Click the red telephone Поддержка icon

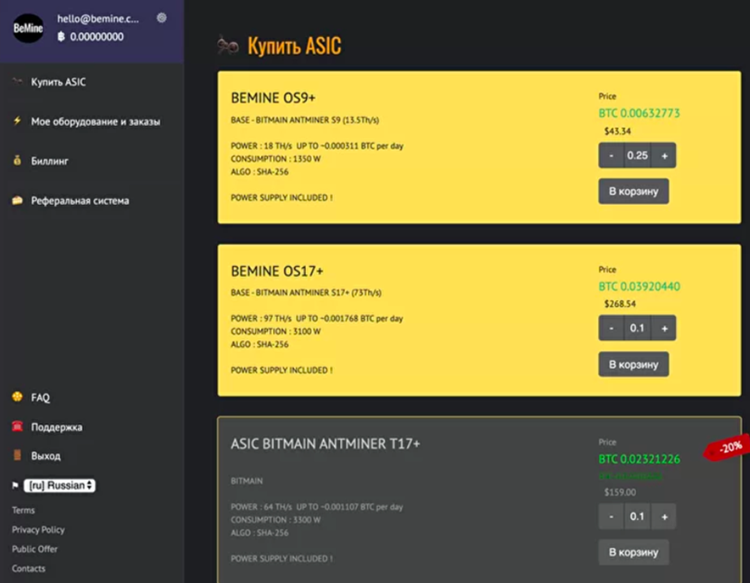[x=17, y=426]
